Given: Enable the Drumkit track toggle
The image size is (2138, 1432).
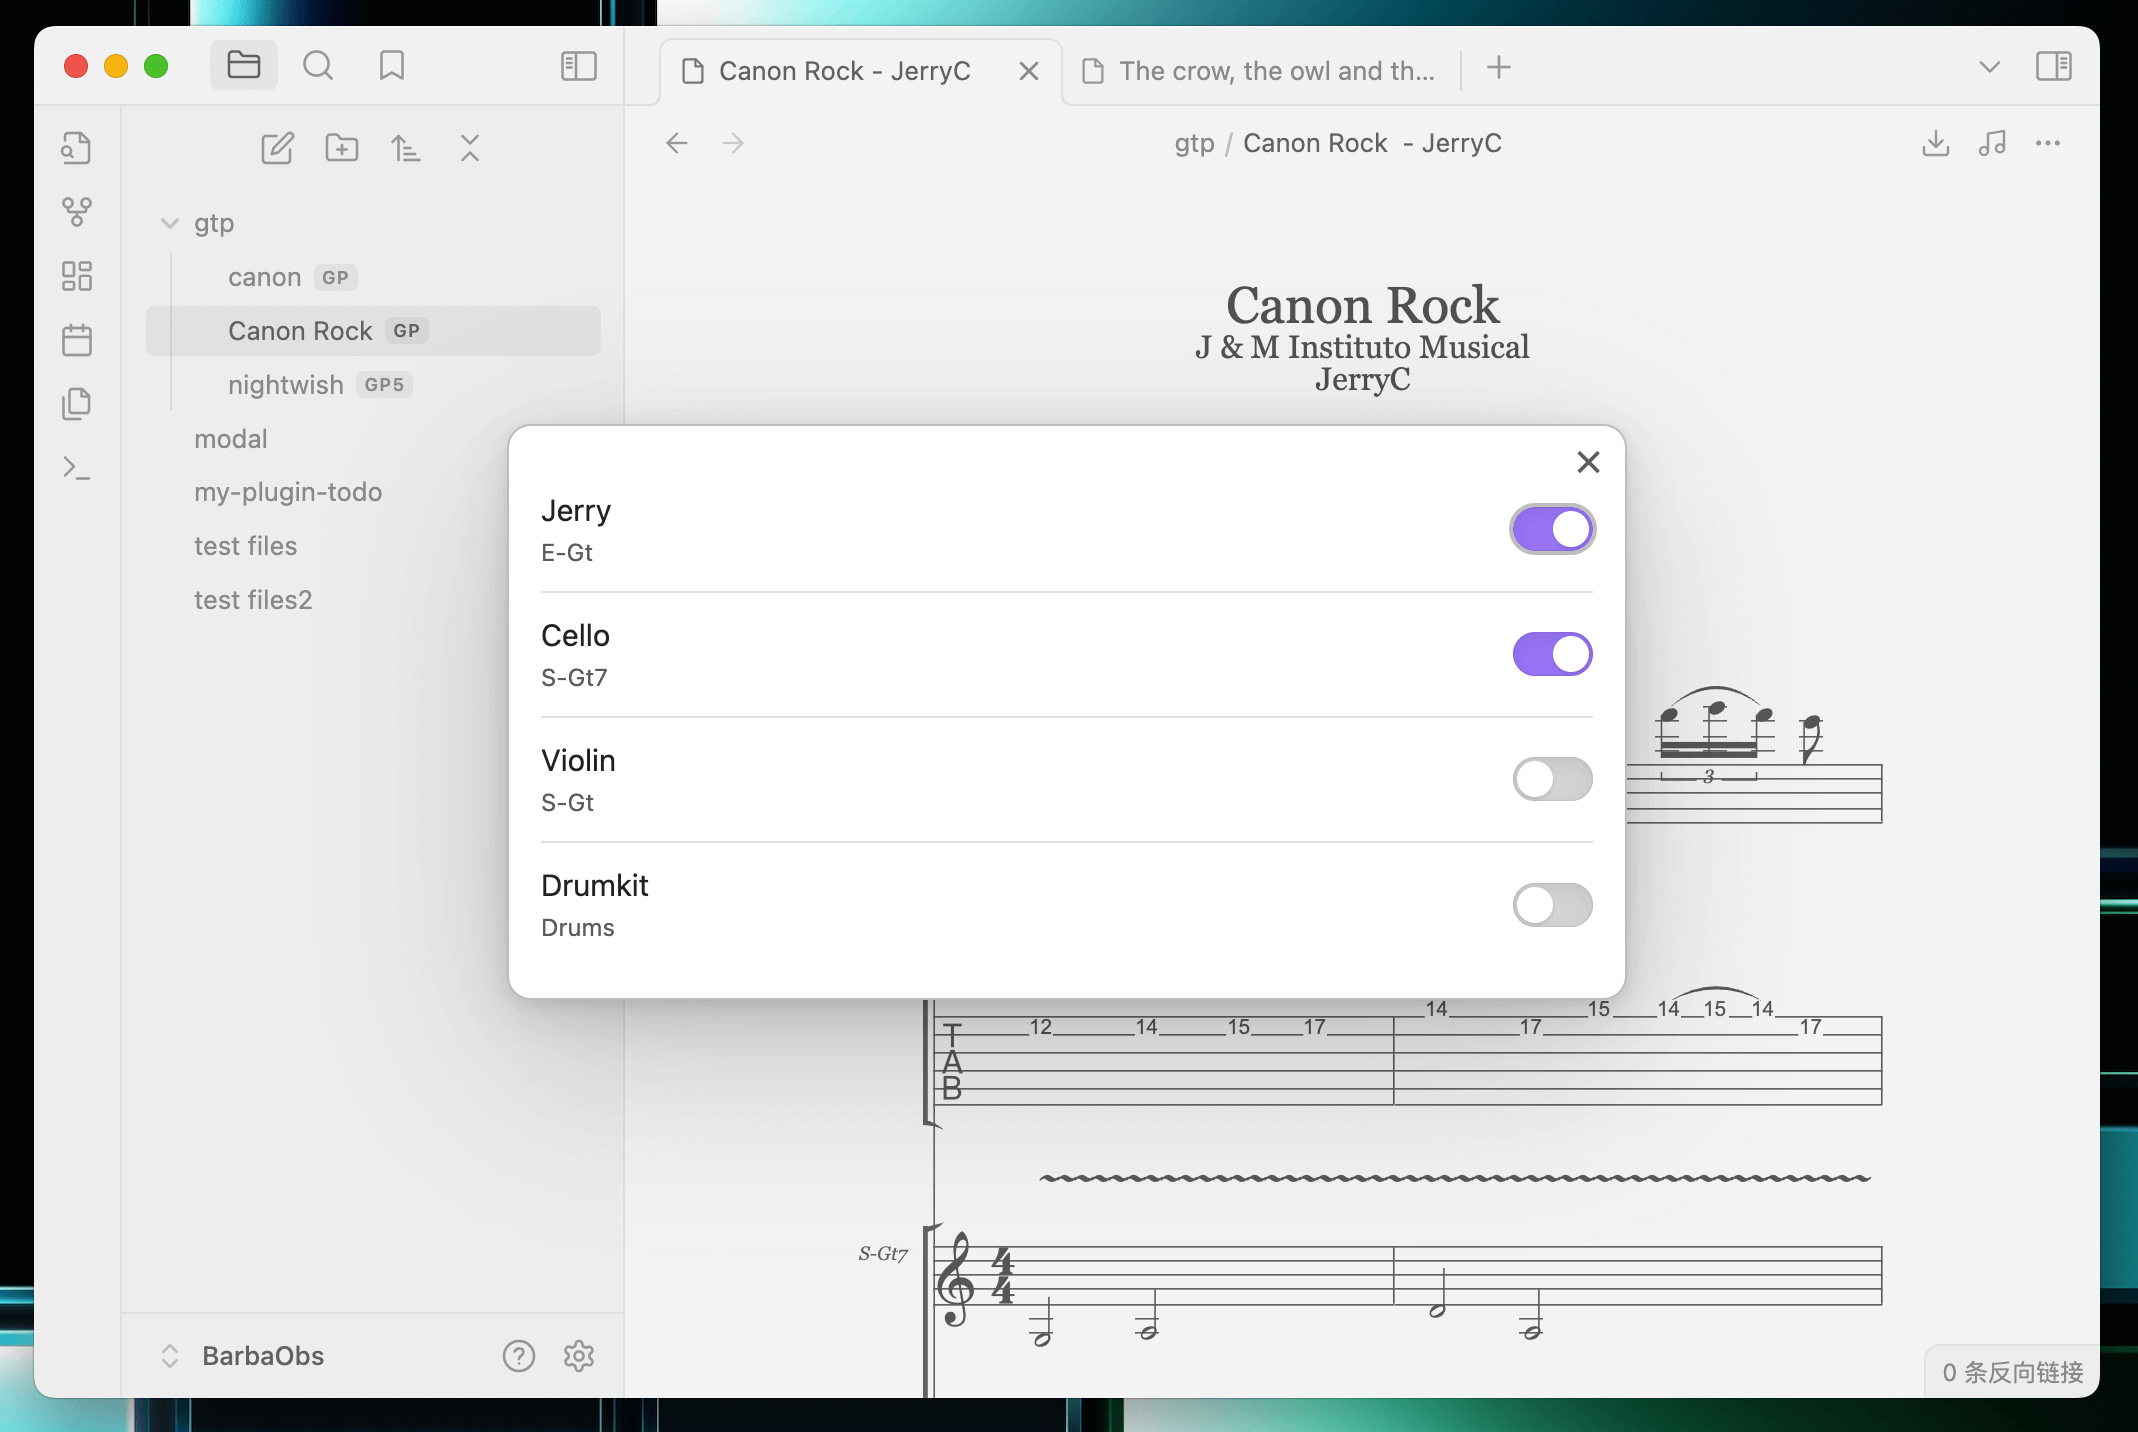Looking at the screenshot, I should (x=1551, y=905).
